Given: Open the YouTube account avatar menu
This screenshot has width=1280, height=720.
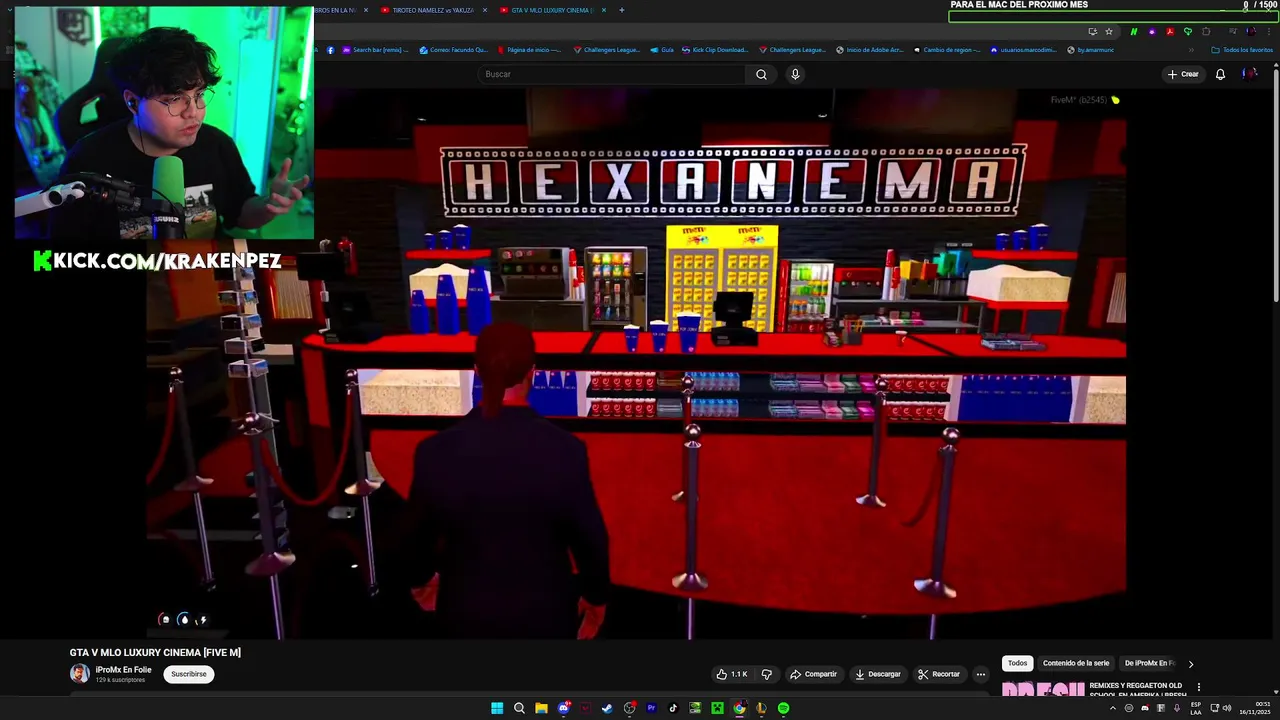Looking at the screenshot, I should [x=1249, y=74].
